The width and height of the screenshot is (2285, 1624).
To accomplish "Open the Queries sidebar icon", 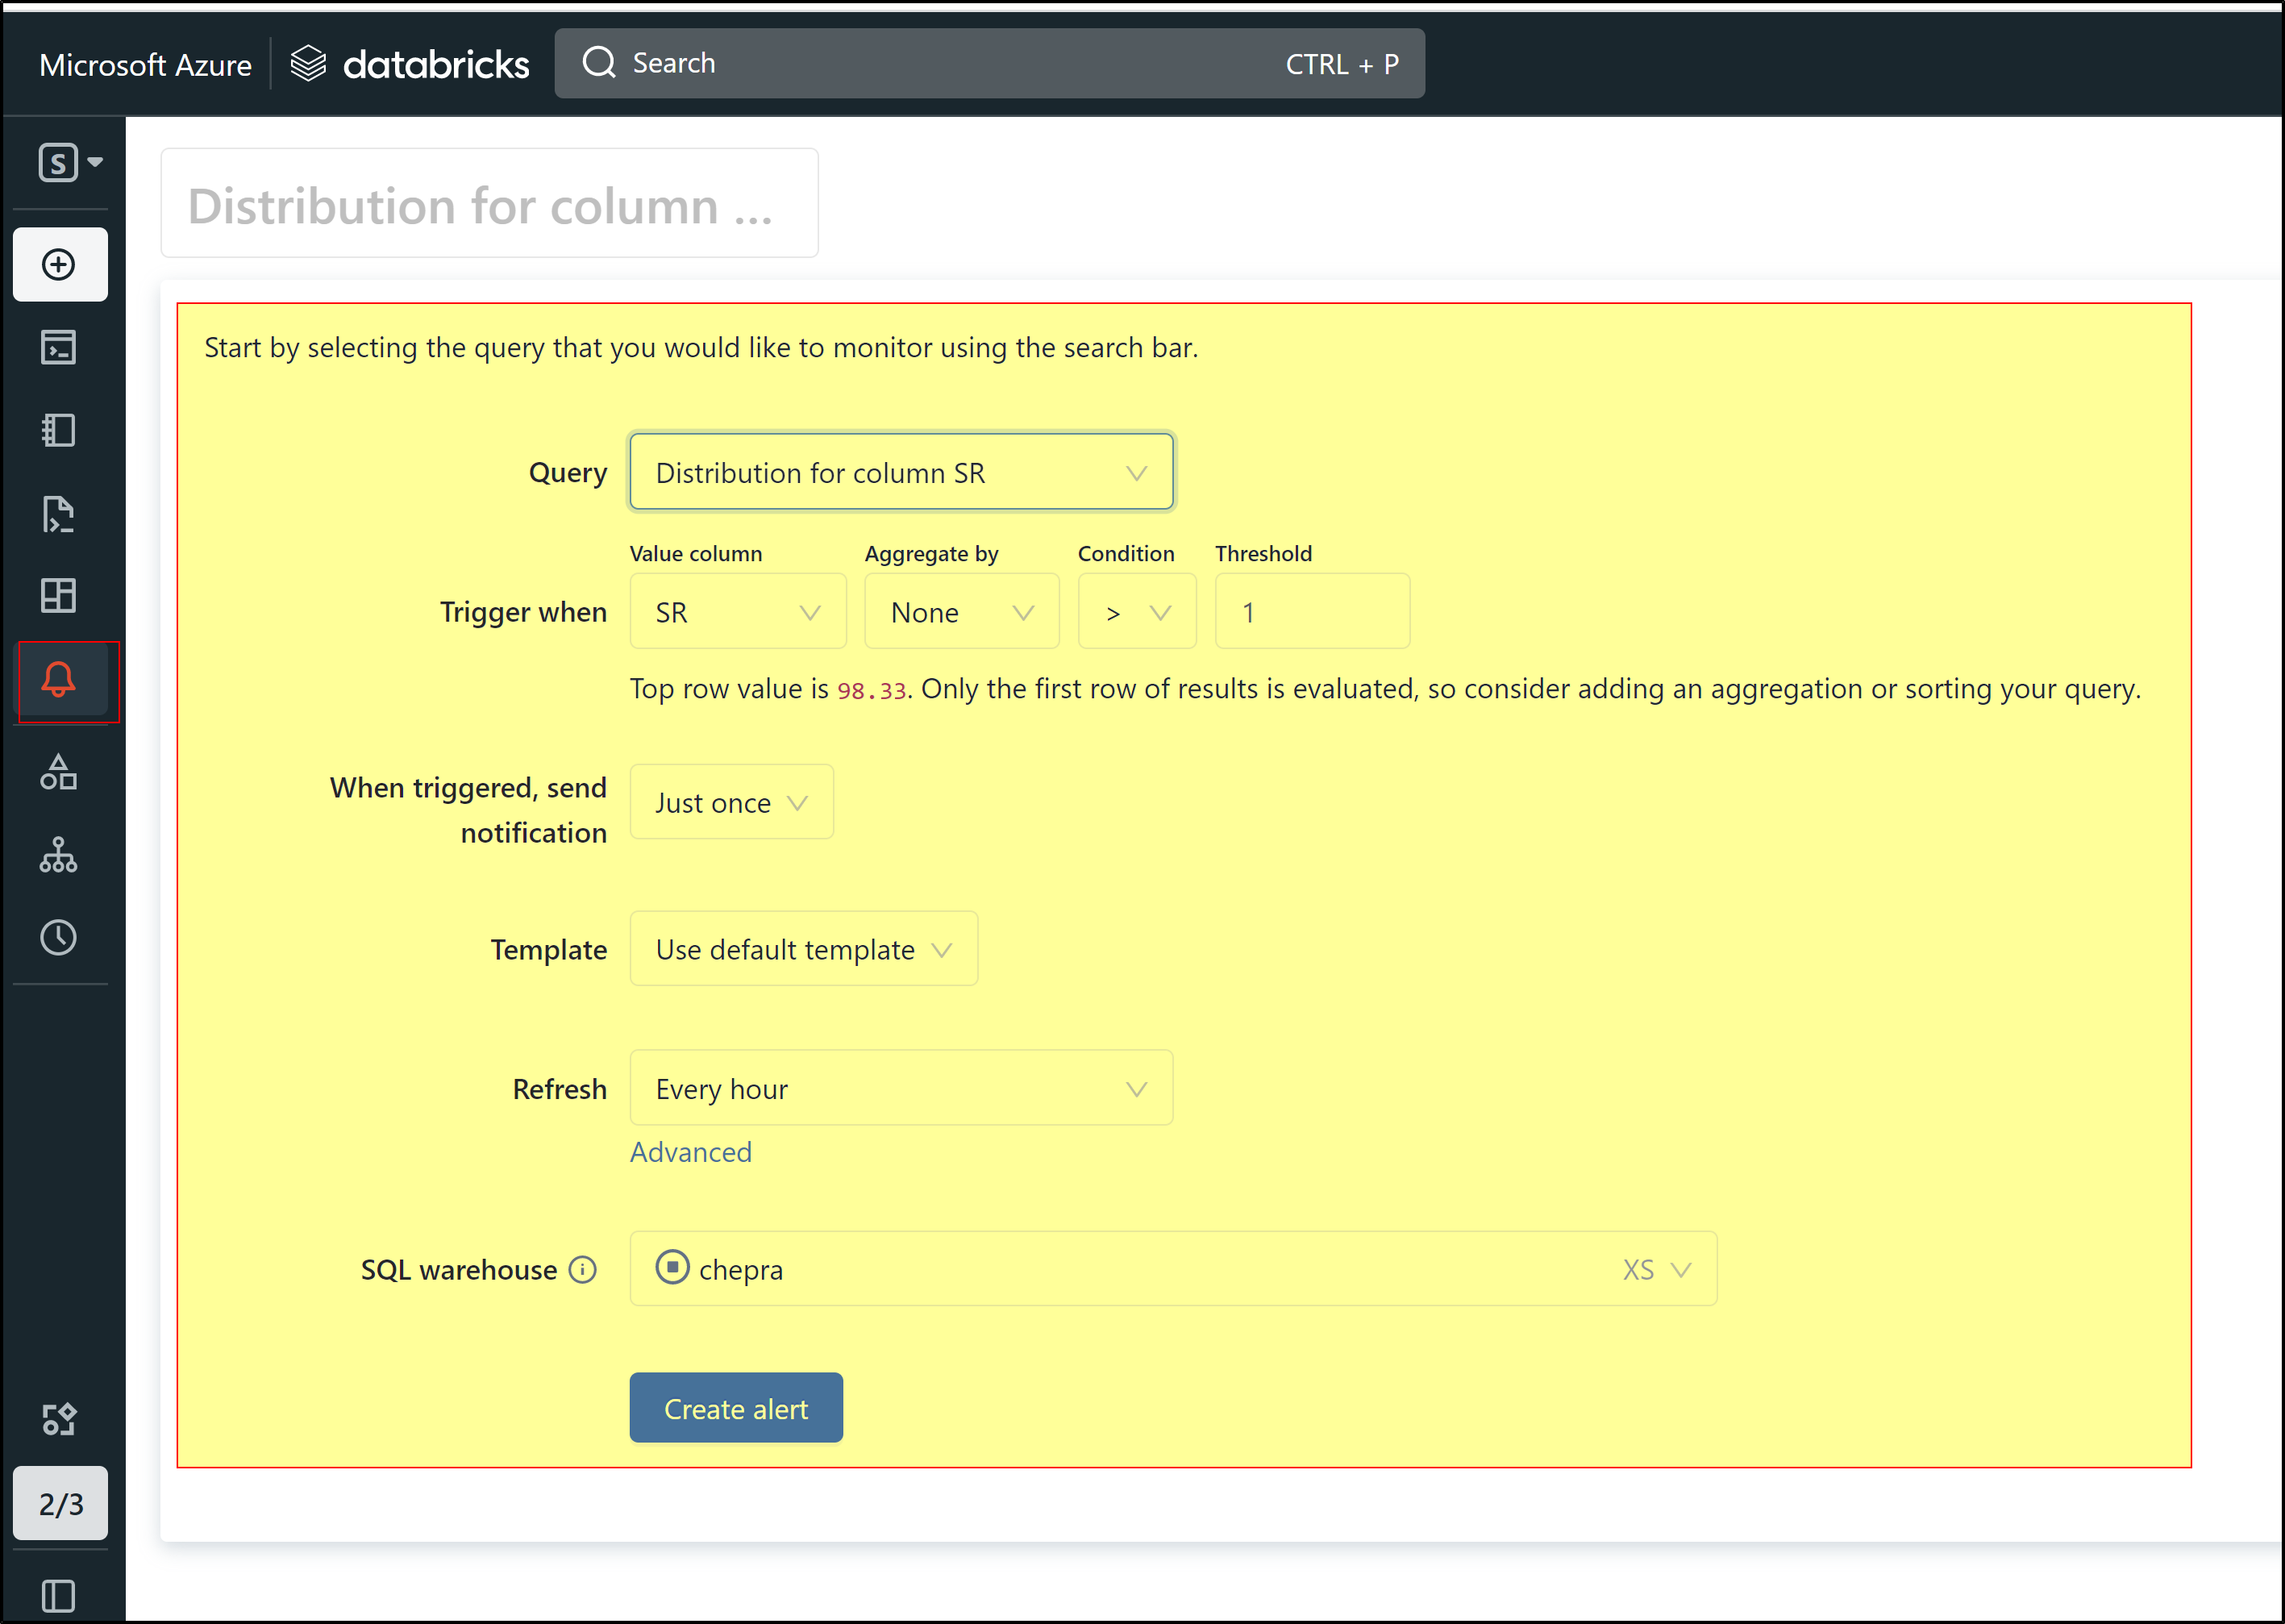I will pyautogui.click(x=59, y=514).
